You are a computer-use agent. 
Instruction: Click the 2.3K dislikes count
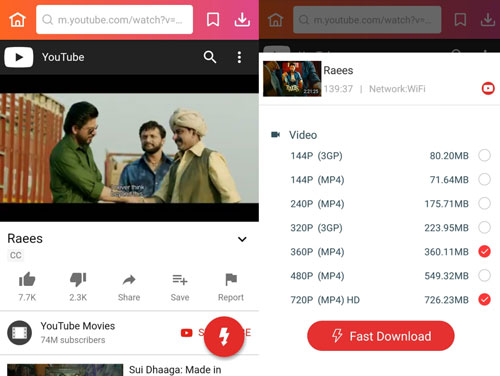78,297
